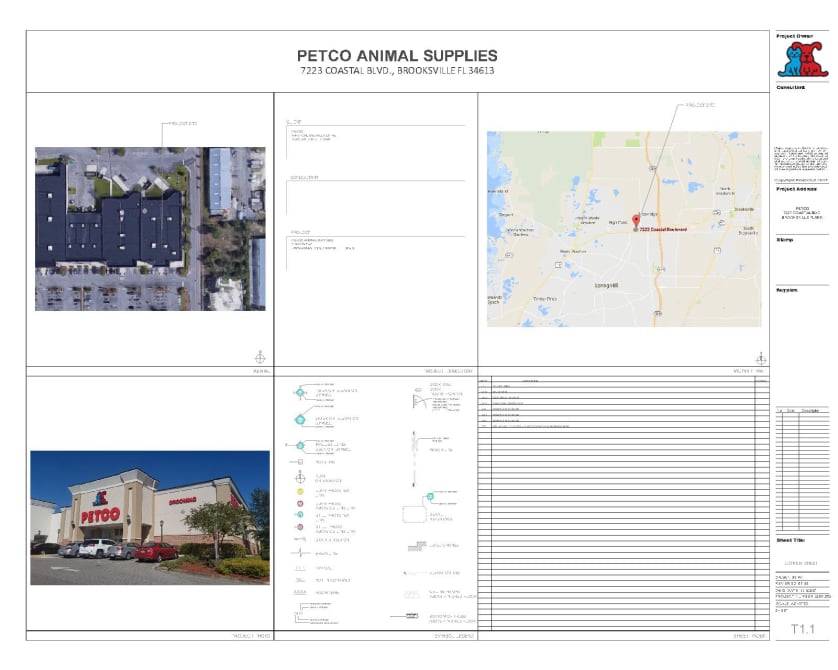The width and height of the screenshot is (838, 670).
Task: Click the Petco cat and dog logo
Action: 802,59
